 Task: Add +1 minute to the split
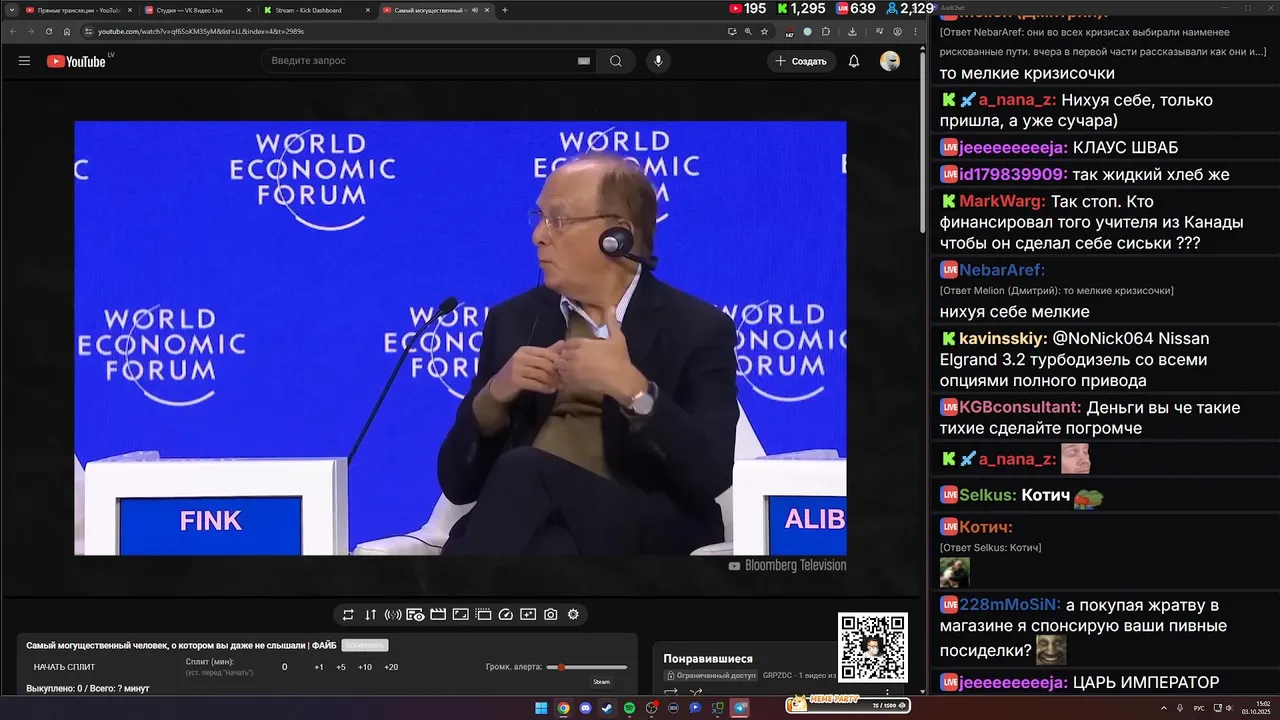[x=318, y=667]
